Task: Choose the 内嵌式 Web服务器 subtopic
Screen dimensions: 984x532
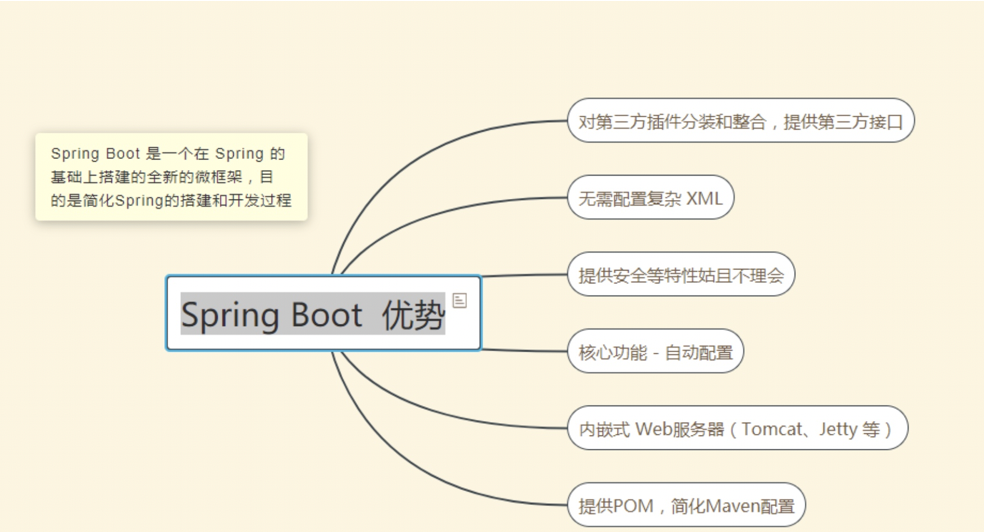Action: [737, 428]
